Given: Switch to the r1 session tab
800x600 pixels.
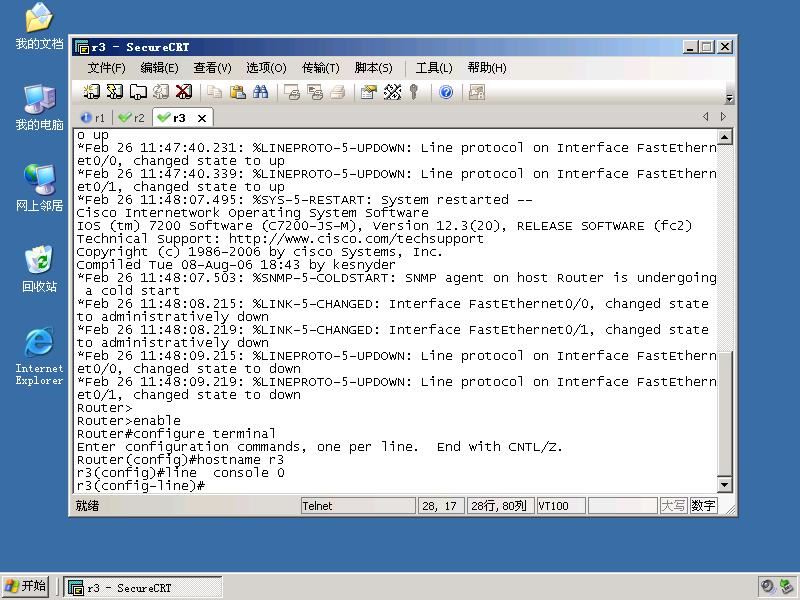Looking at the screenshot, I should [93, 118].
